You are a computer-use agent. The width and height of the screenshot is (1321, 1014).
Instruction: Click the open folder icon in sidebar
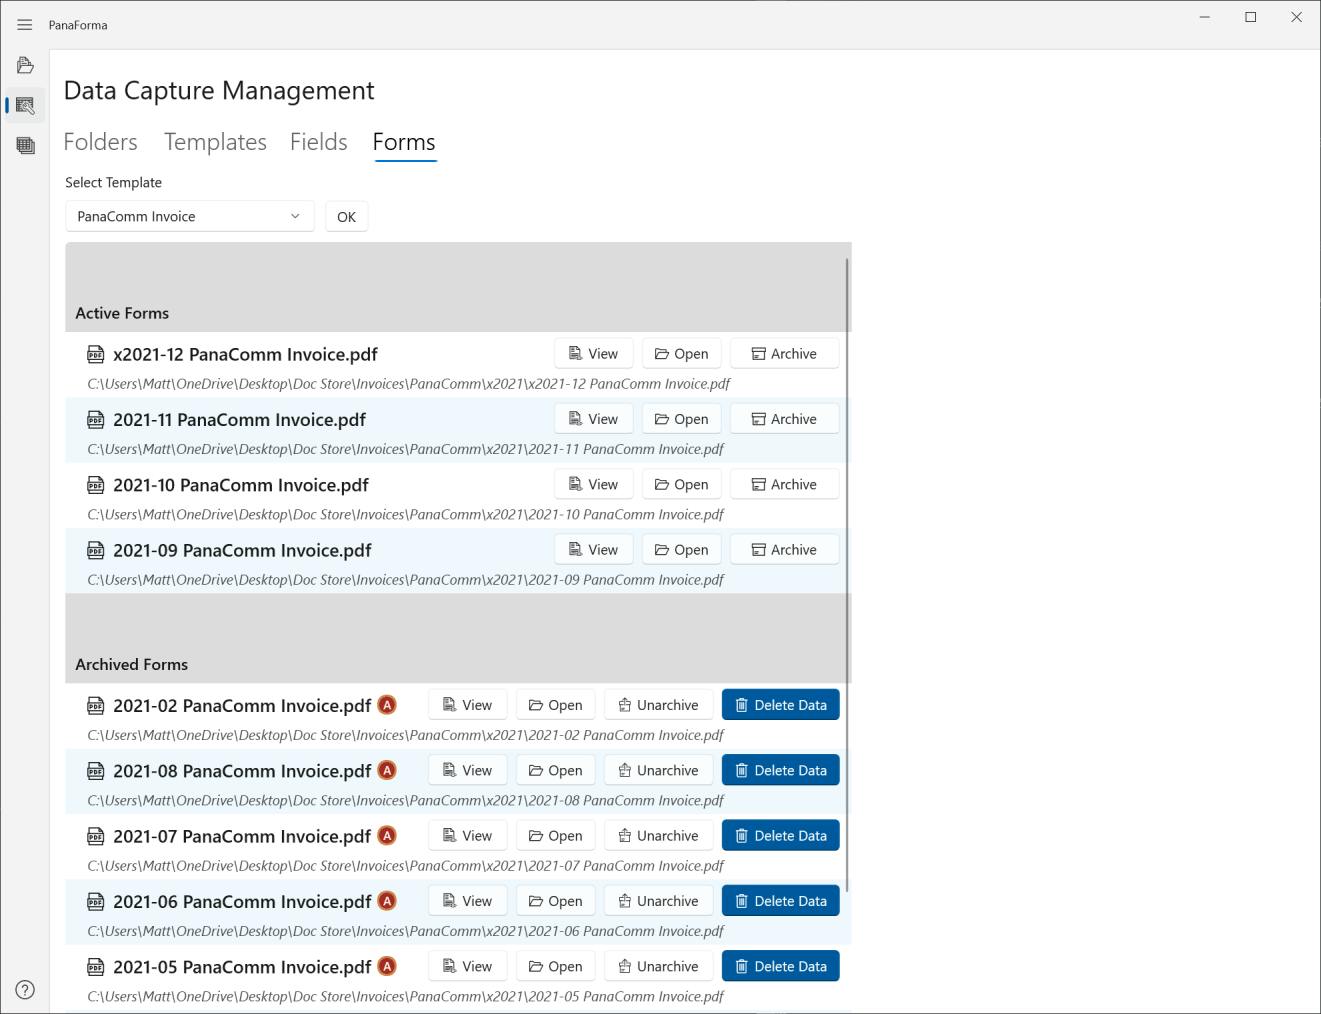26,66
